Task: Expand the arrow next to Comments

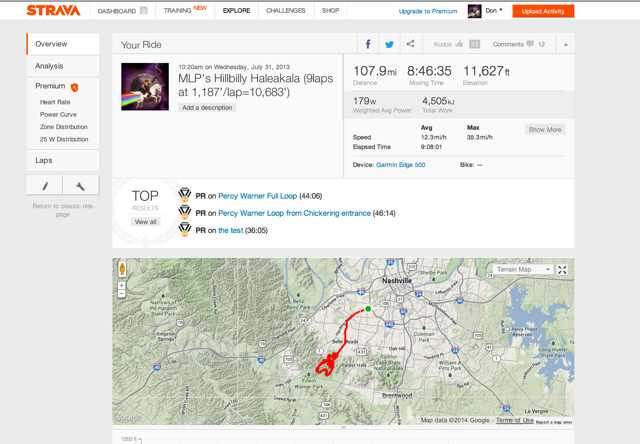Action: point(565,44)
